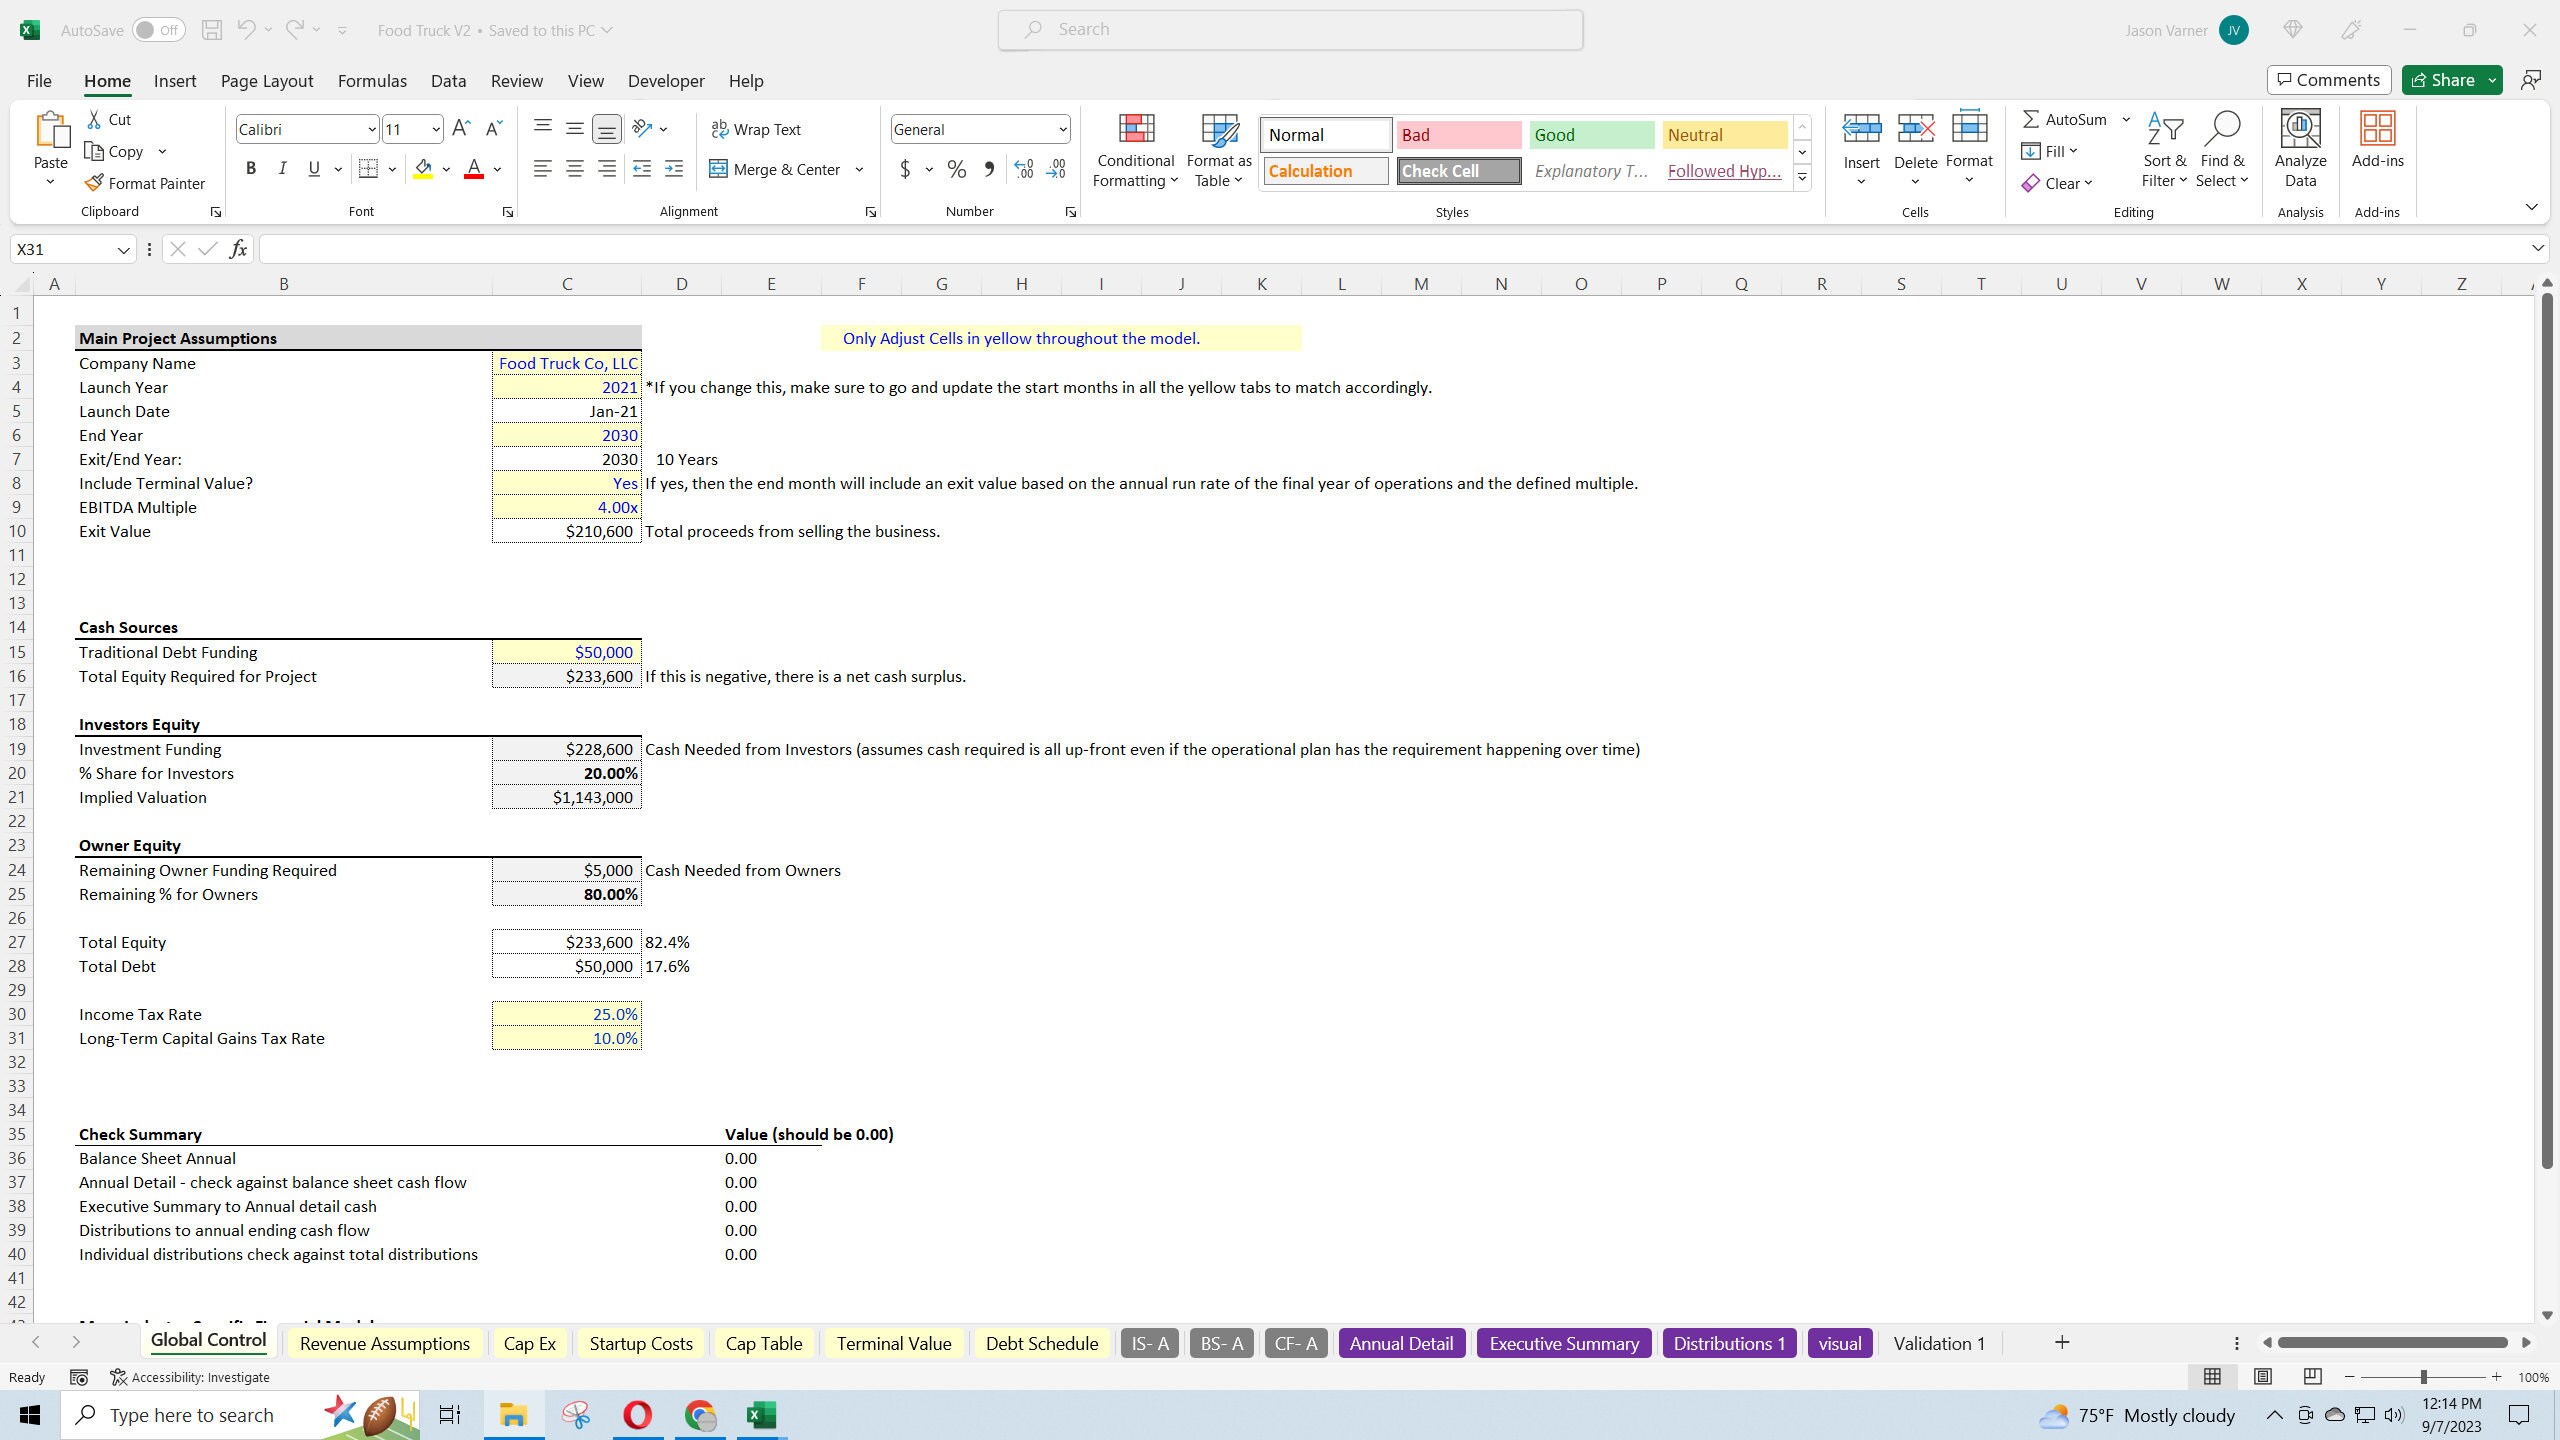Screen dimensions: 2560x1440
Task: Toggle AutoSave switch
Action: coord(158,30)
